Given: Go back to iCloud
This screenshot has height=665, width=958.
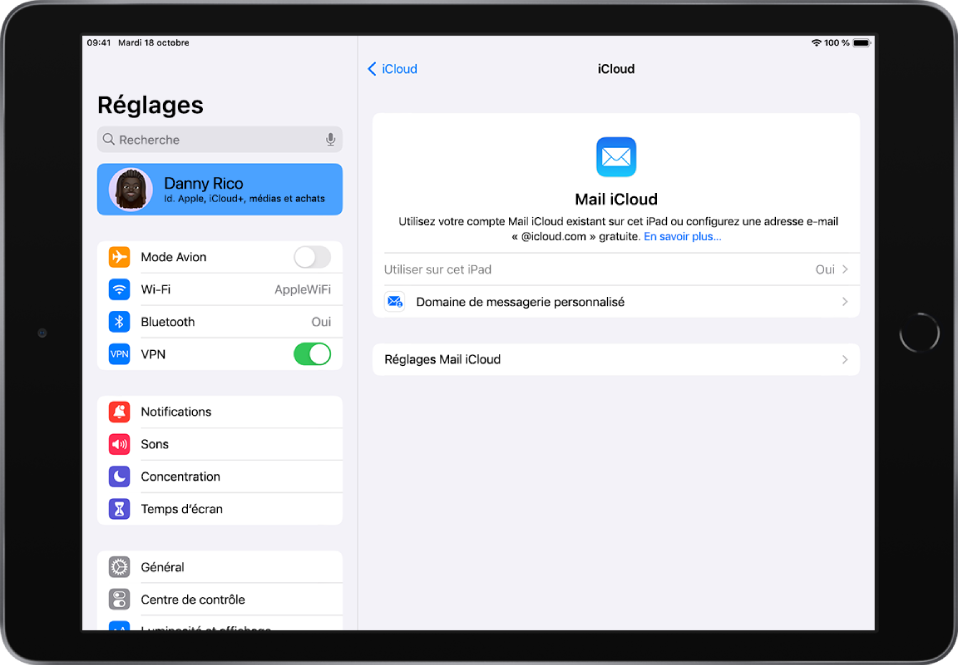Looking at the screenshot, I should point(392,69).
